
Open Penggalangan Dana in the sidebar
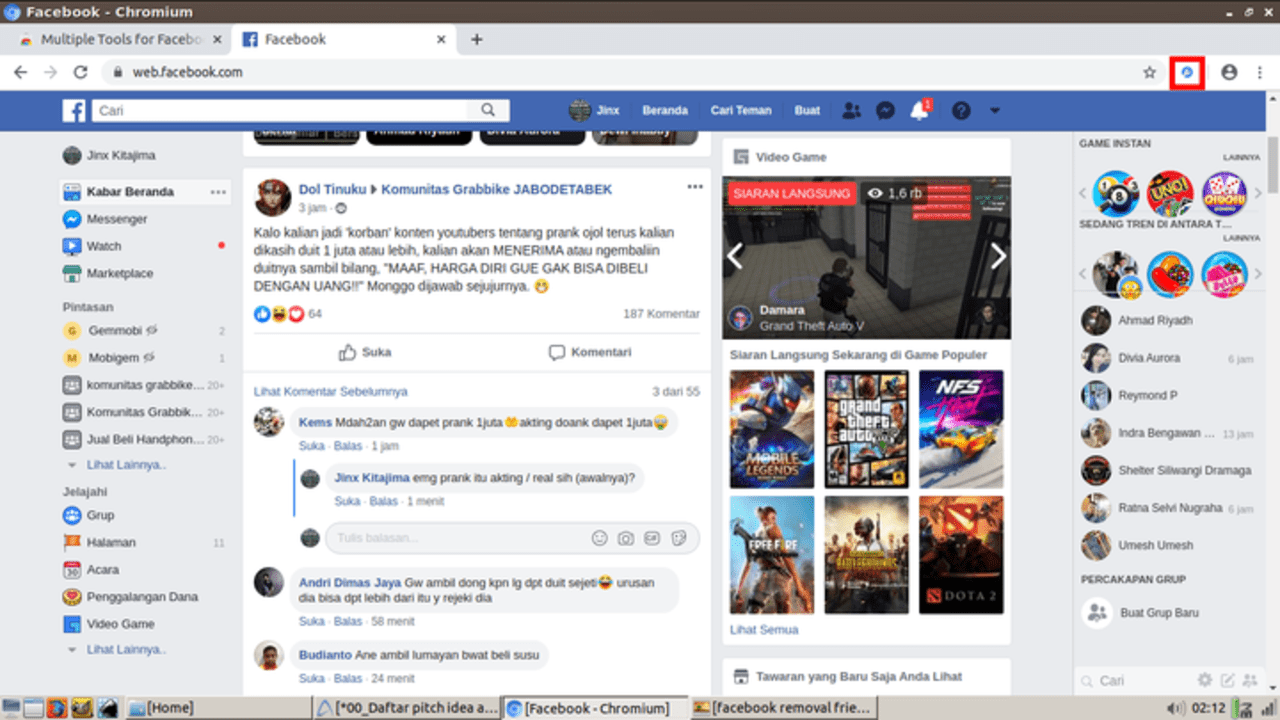pyautogui.click(x=130, y=597)
